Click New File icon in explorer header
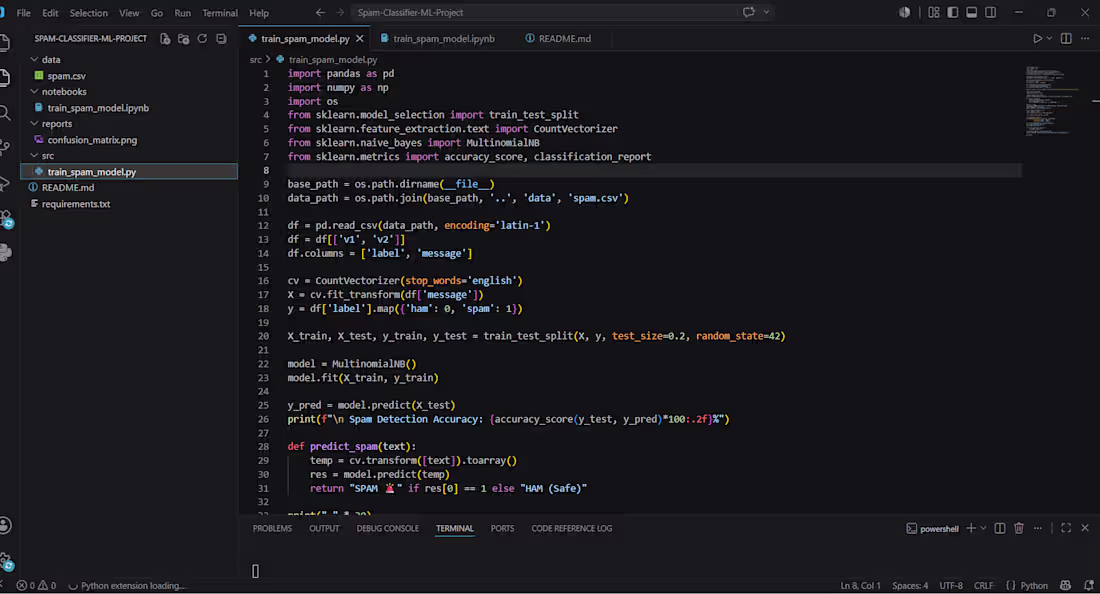This screenshot has width=1100, height=594. pos(165,39)
